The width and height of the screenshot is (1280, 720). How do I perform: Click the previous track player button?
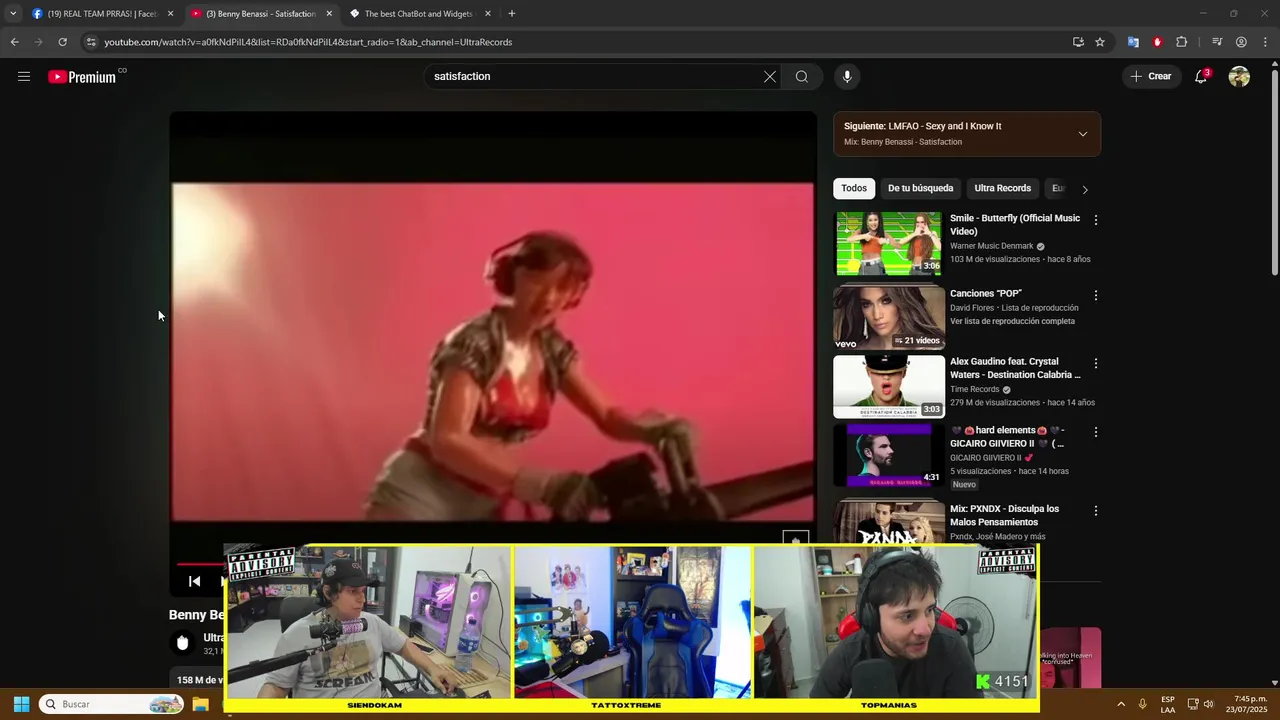pyautogui.click(x=195, y=581)
